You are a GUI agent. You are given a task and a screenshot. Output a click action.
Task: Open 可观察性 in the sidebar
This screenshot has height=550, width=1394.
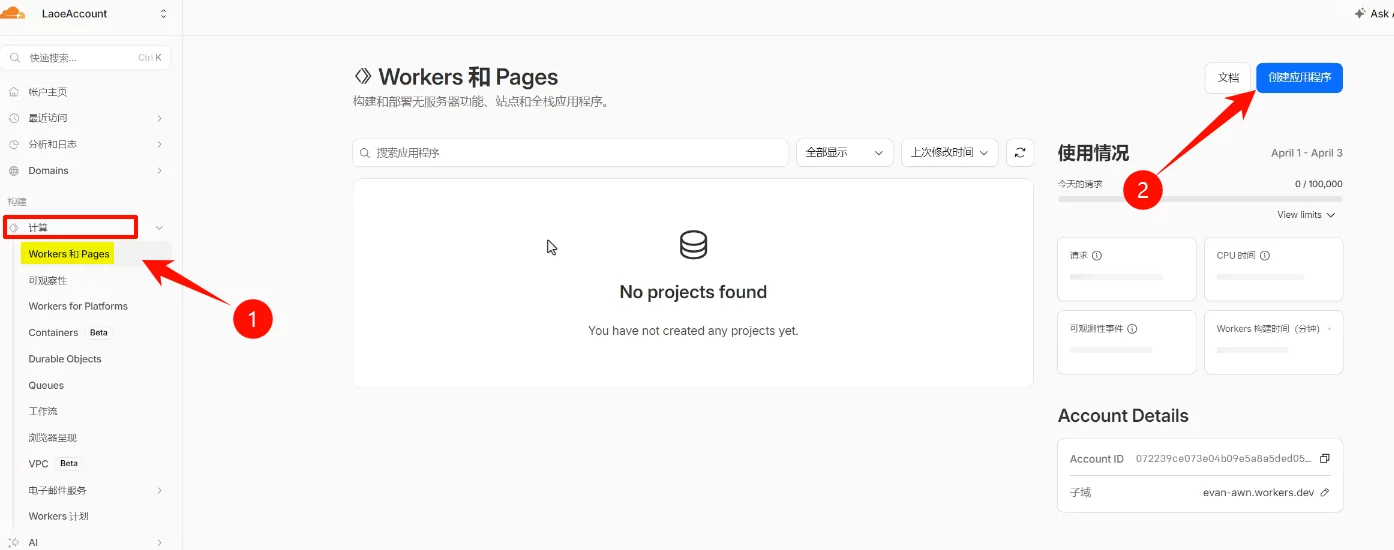[x=47, y=280]
